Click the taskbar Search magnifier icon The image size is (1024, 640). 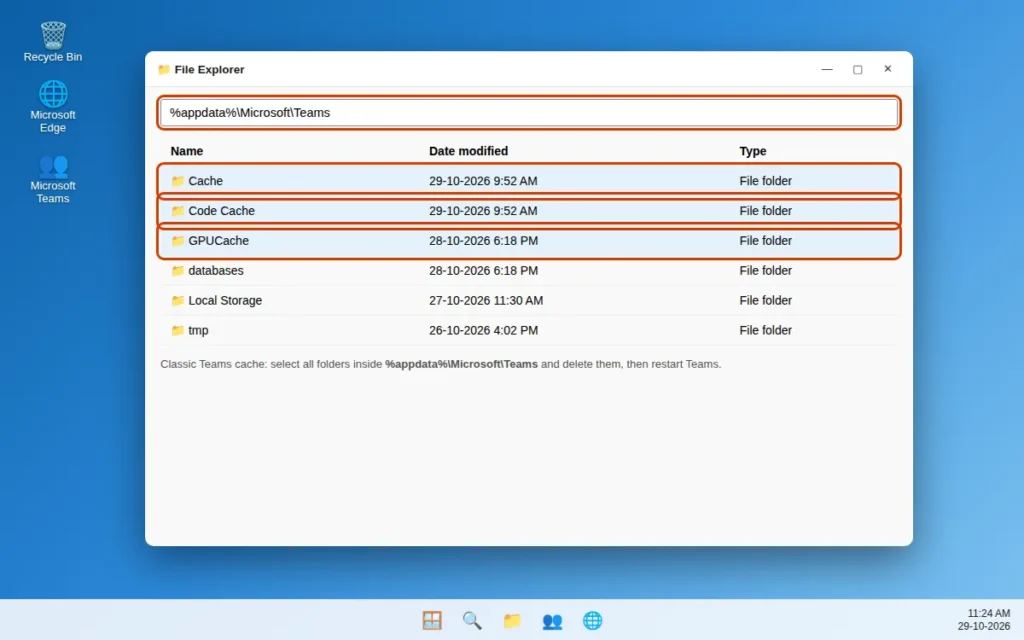[472, 620]
